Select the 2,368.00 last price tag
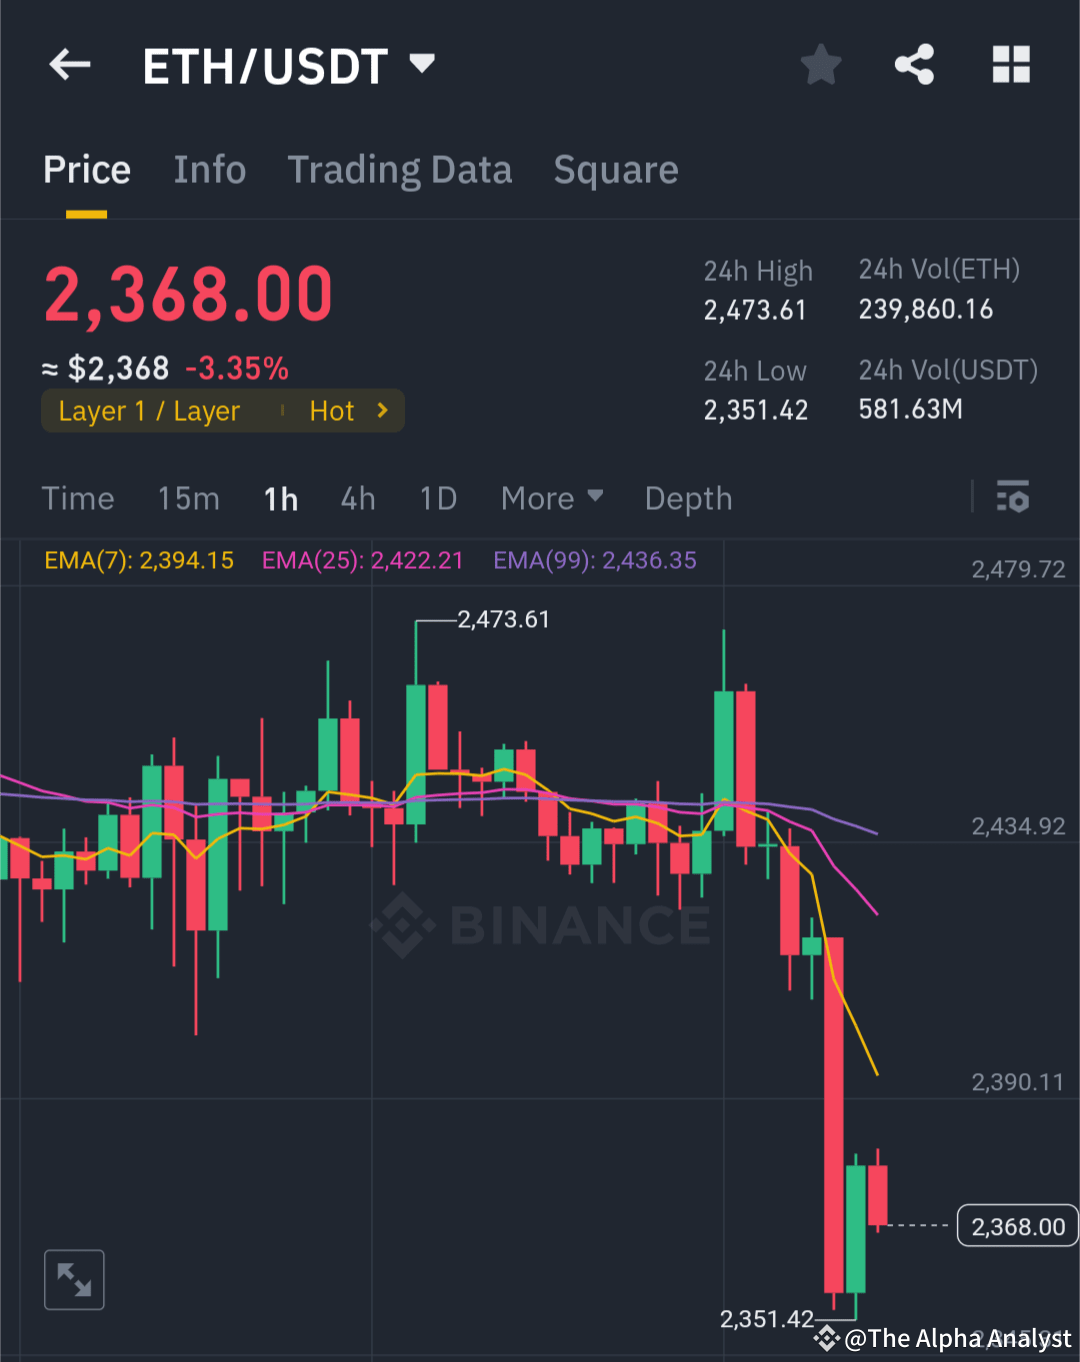This screenshot has height=1362, width=1080. [x=1016, y=1225]
